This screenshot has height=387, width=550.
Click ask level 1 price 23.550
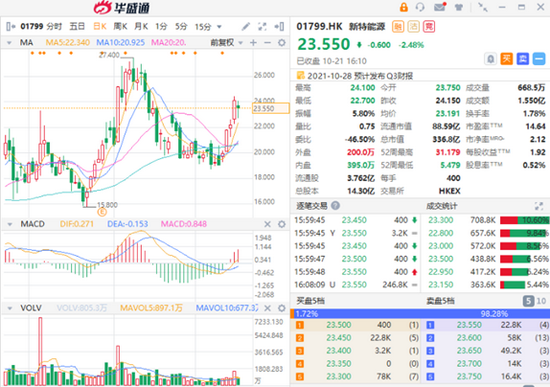469,325
